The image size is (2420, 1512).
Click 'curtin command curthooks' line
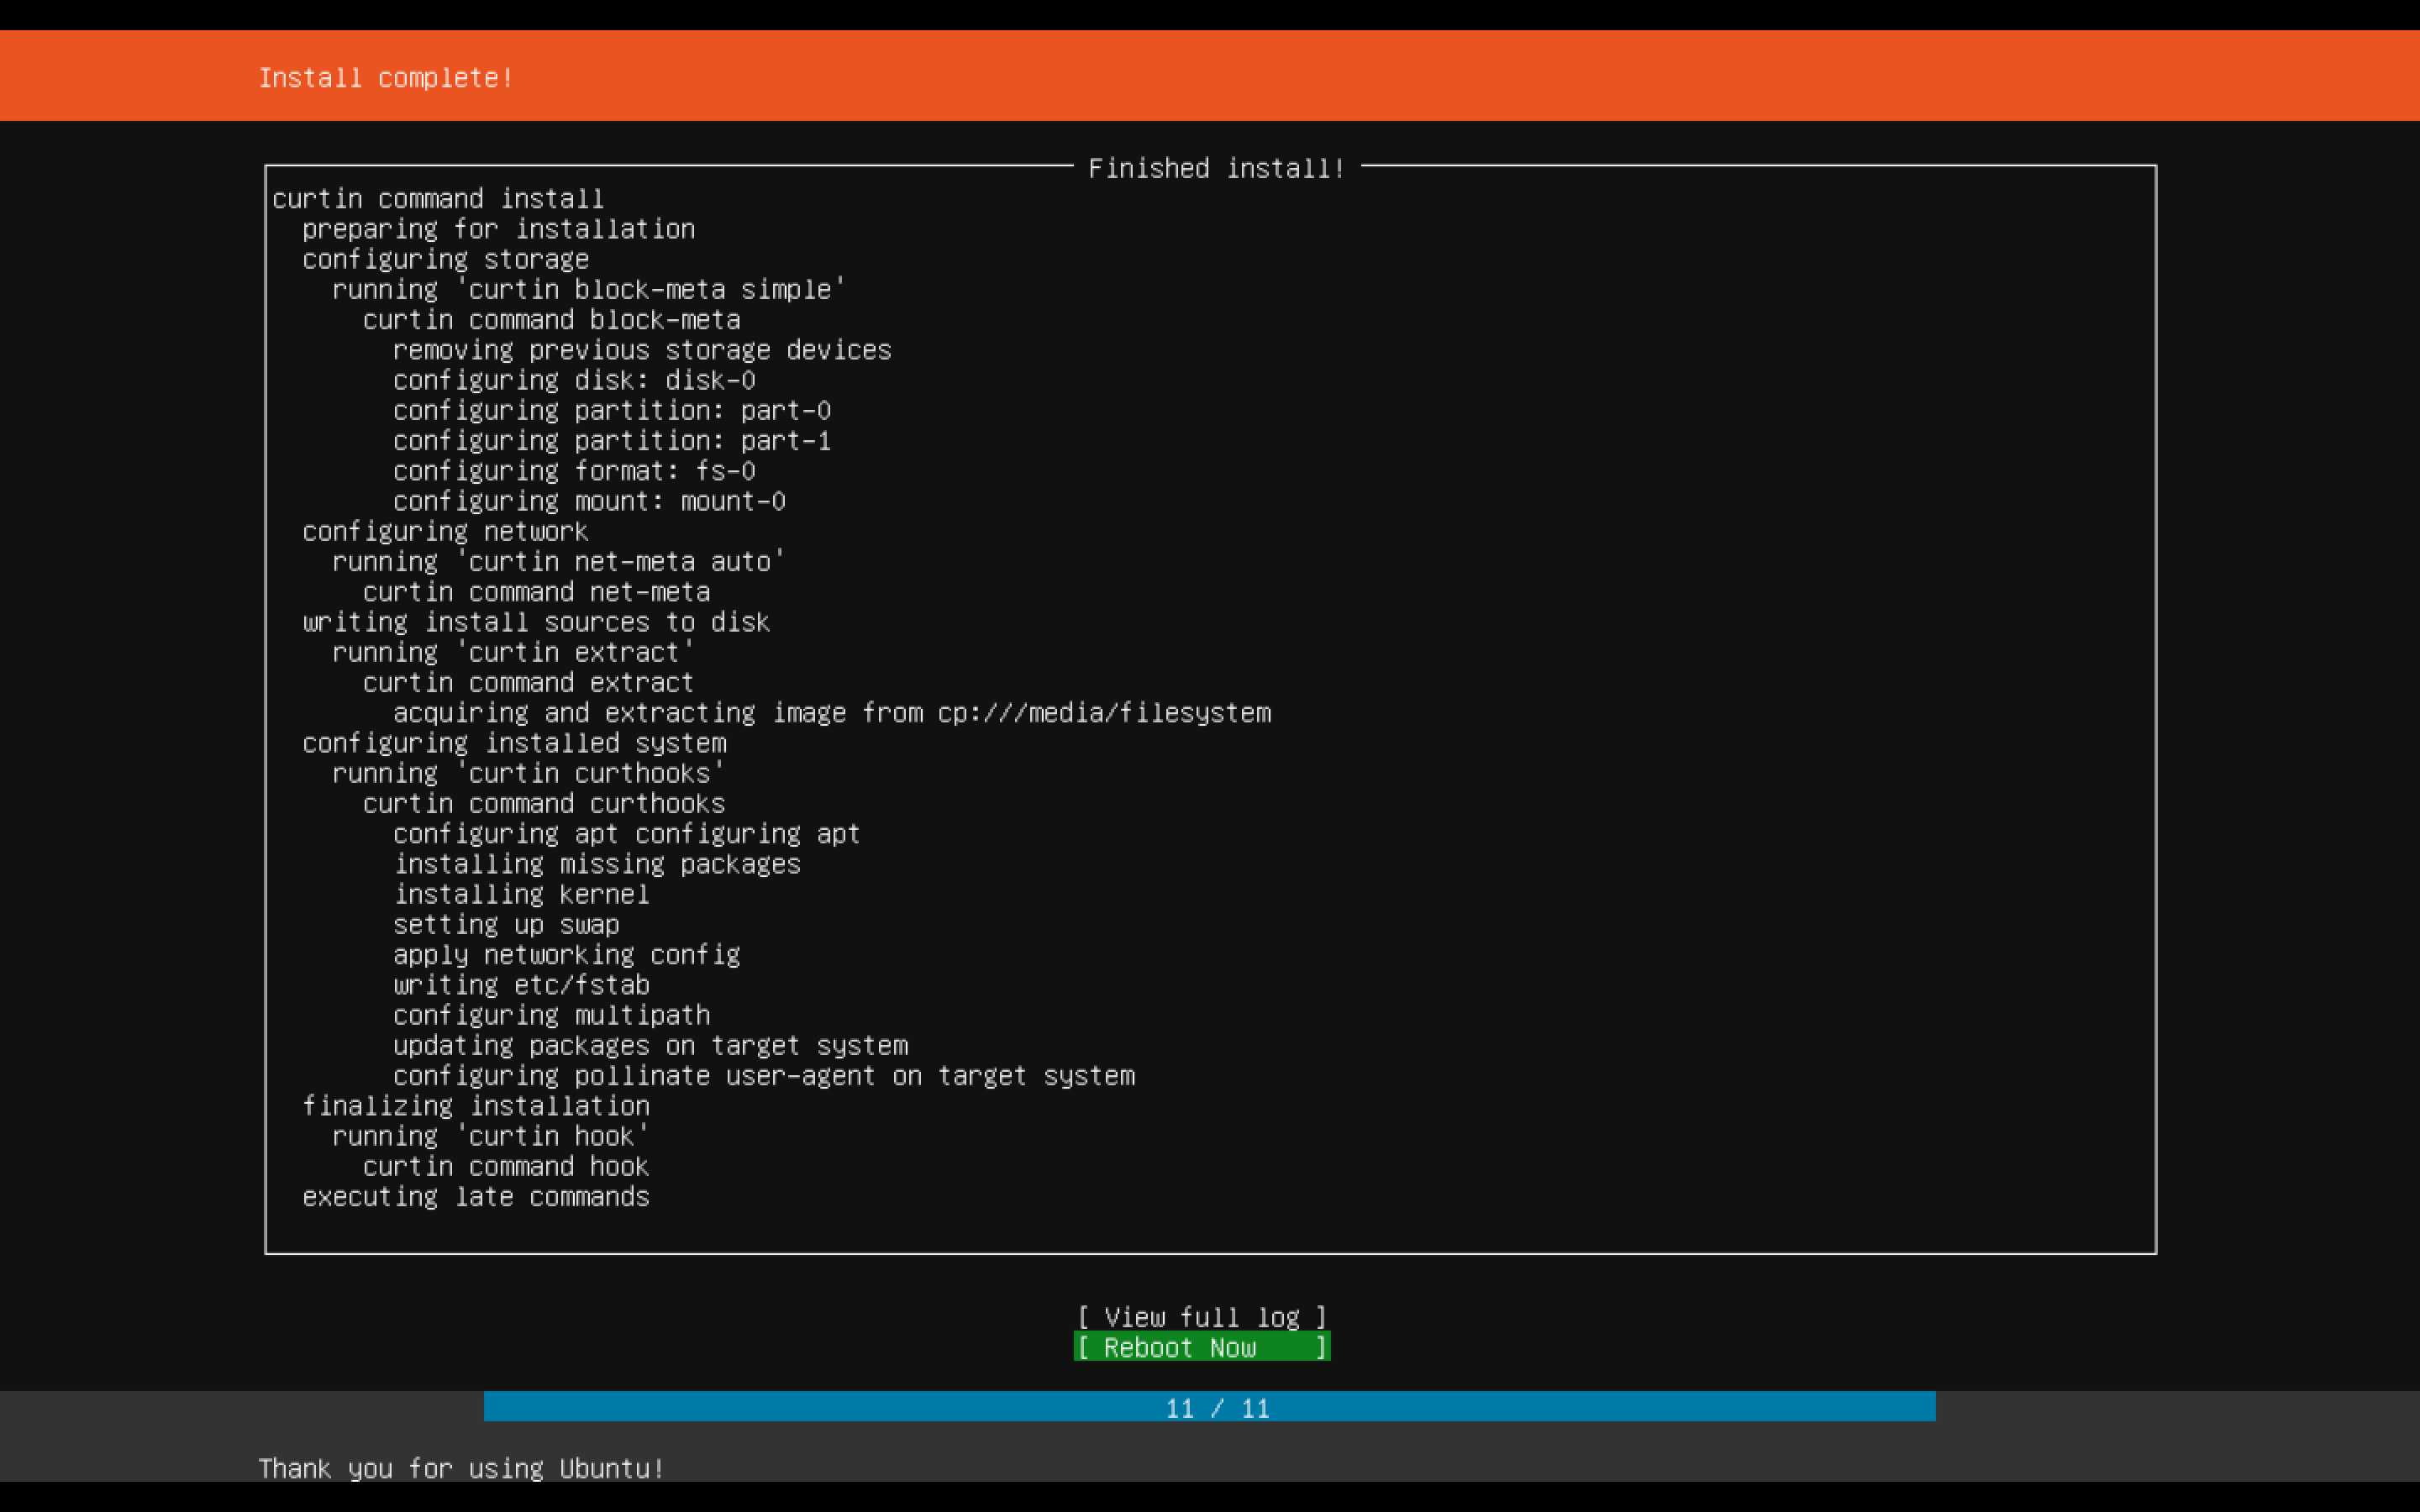pyautogui.click(x=544, y=804)
